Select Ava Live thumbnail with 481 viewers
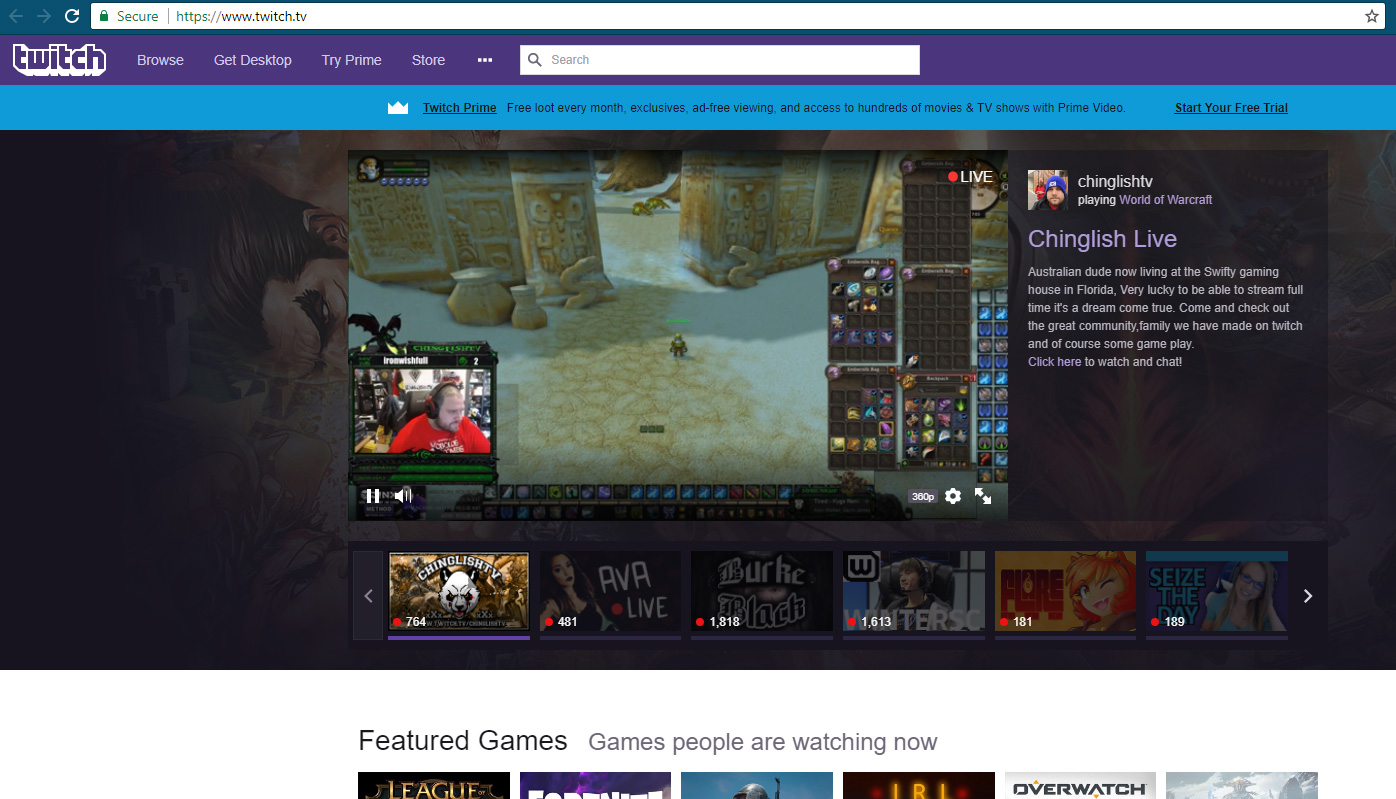1396x799 pixels. [x=610, y=592]
